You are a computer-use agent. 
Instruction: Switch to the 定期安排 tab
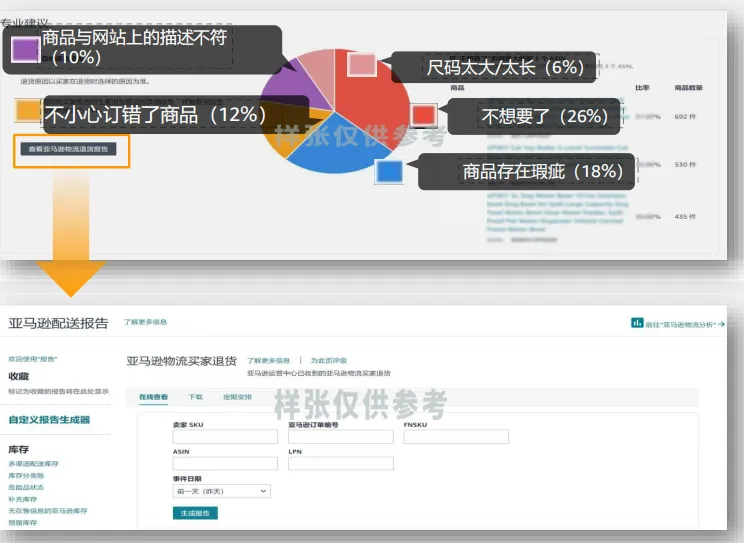[237, 397]
